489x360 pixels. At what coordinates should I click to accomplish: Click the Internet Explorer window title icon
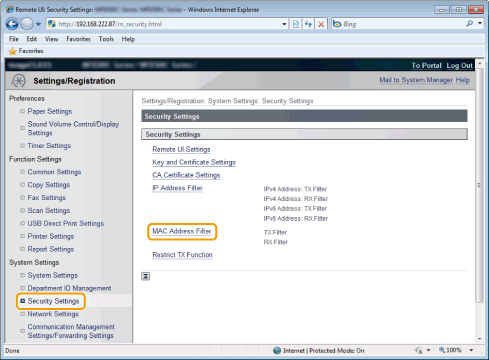(x=9, y=9)
